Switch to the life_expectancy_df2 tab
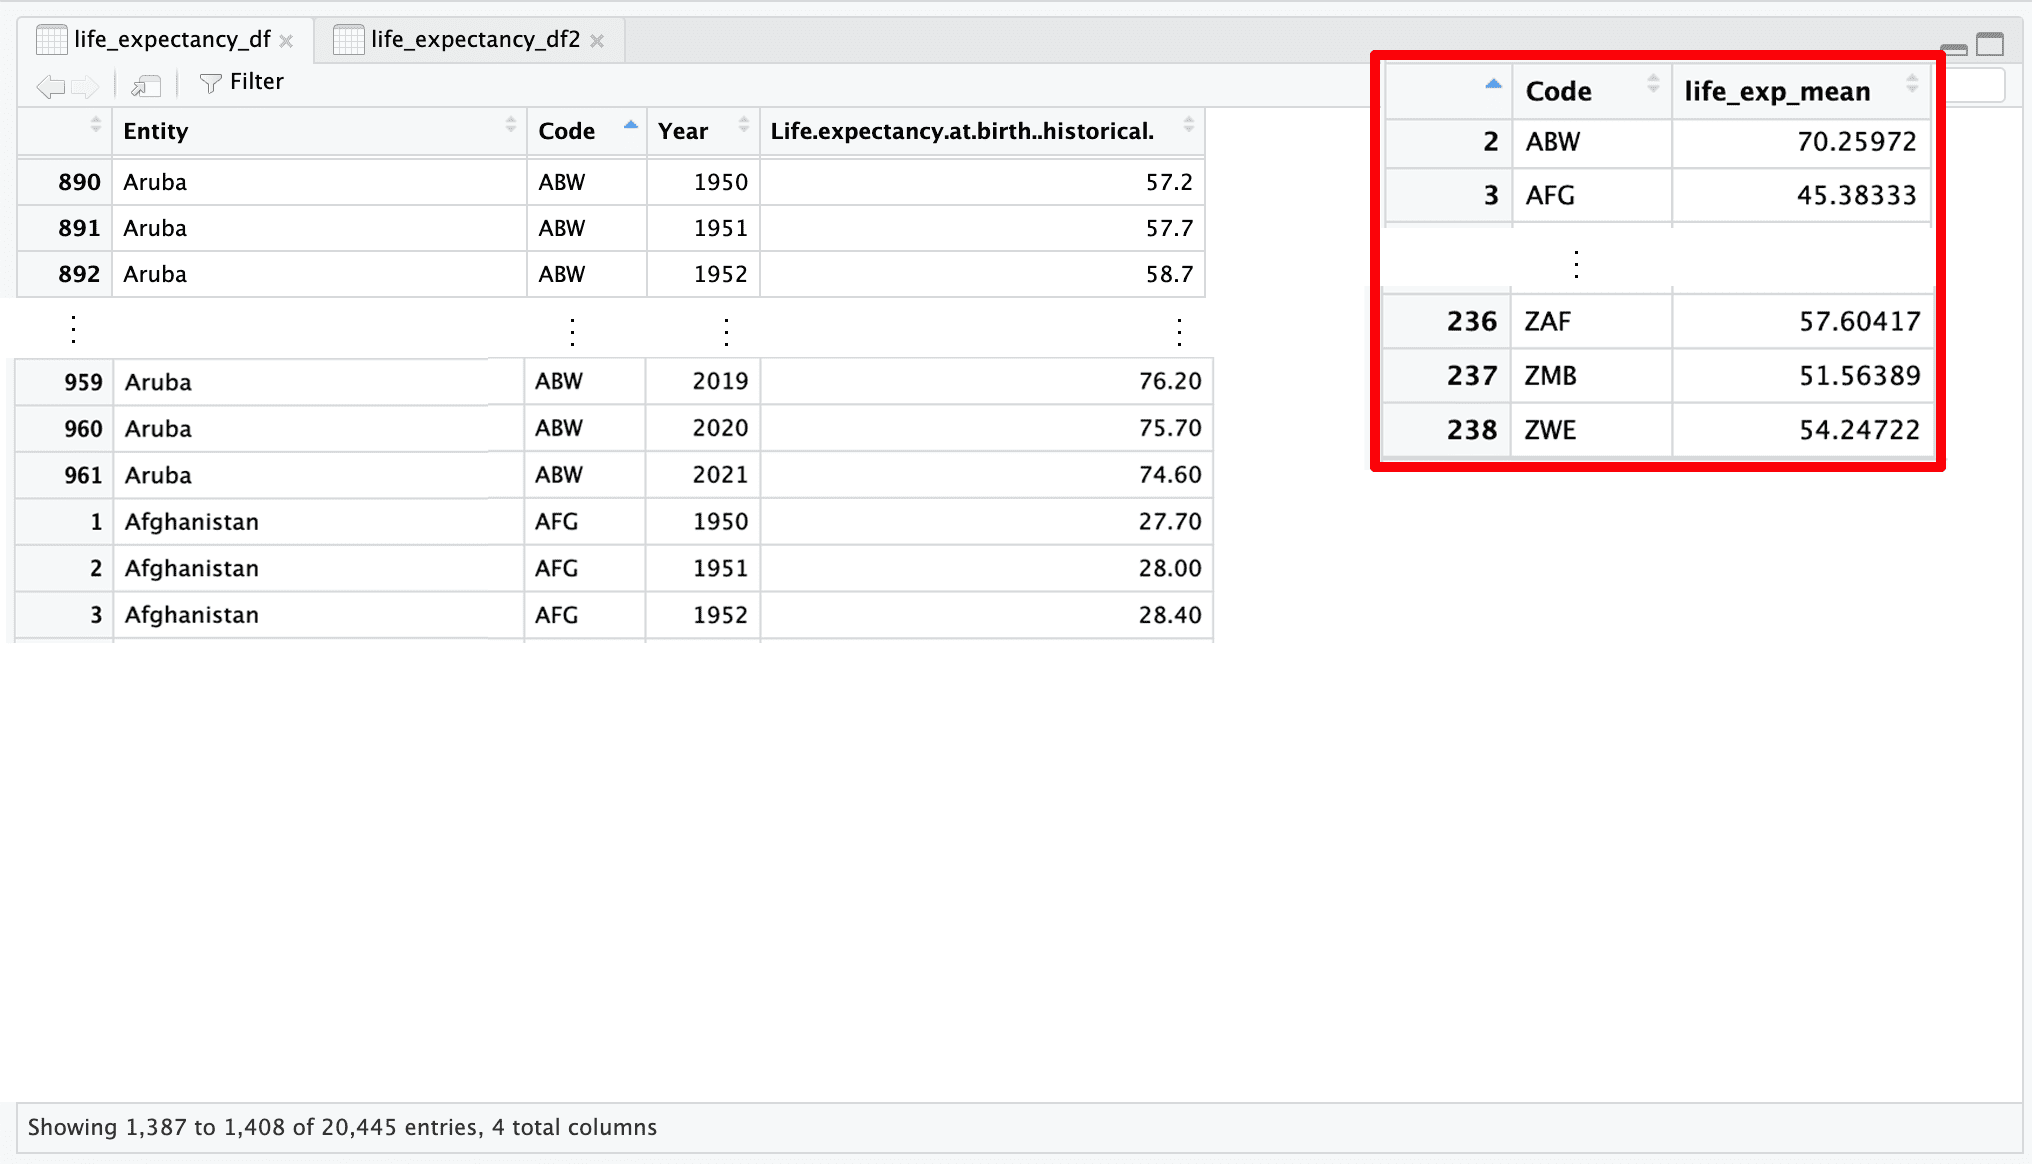This screenshot has height=1164, width=2032. click(474, 40)
